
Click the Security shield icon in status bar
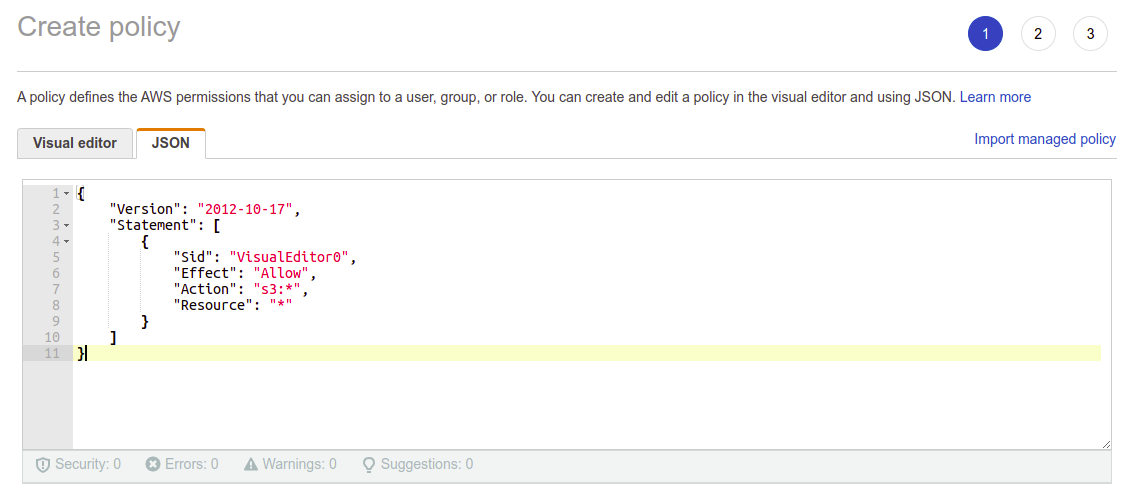click(x=43, y=465)
